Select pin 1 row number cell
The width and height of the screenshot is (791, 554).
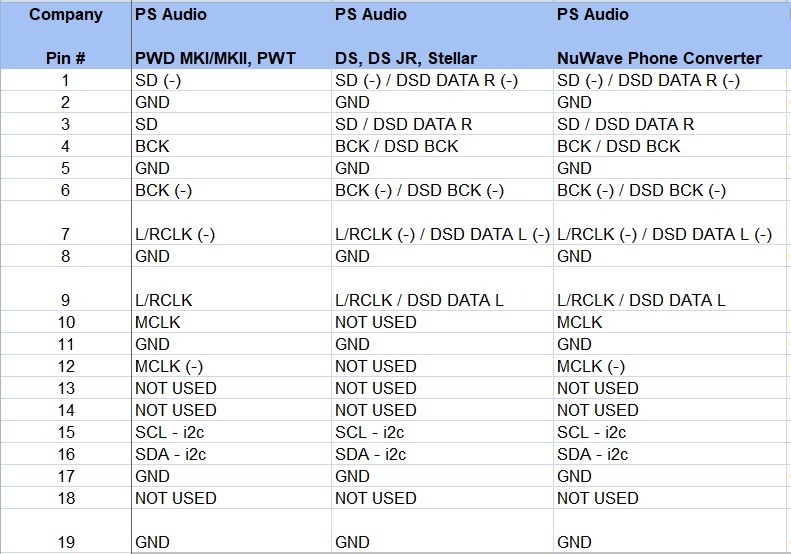click(66, 80)
